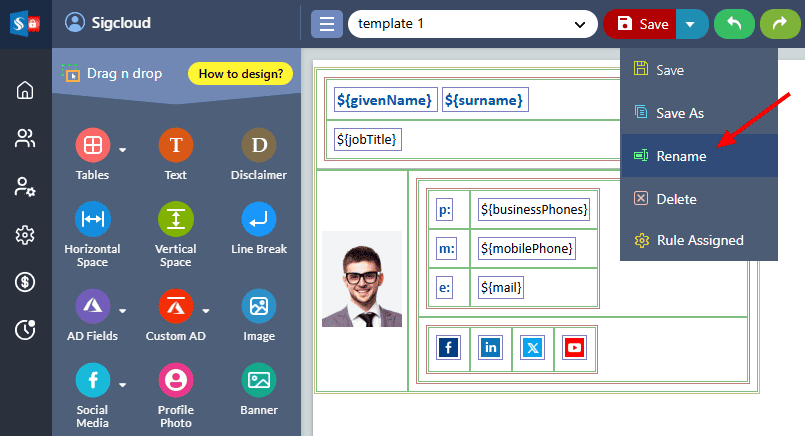Open the How to design? guide
Viewport: 805px width, 436px height.
pyautogui.click(x=240, y=73)
